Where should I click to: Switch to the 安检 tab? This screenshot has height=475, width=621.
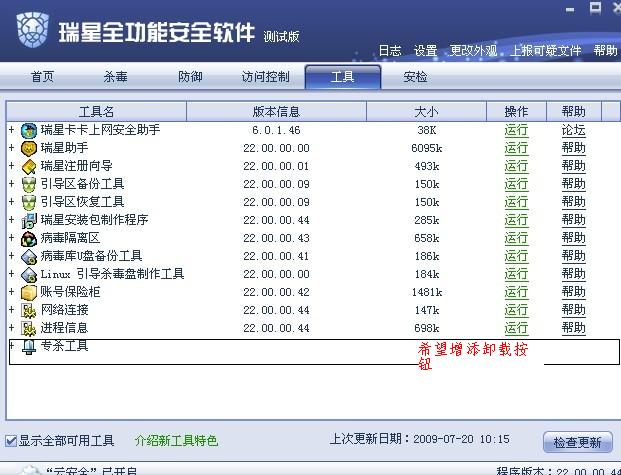tap(415, 76)
